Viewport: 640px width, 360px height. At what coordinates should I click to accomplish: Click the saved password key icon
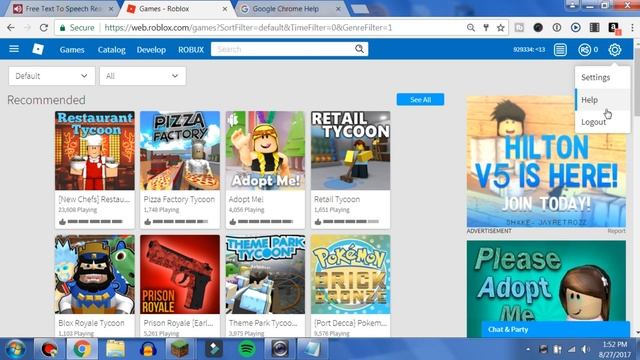click(486, 28)
